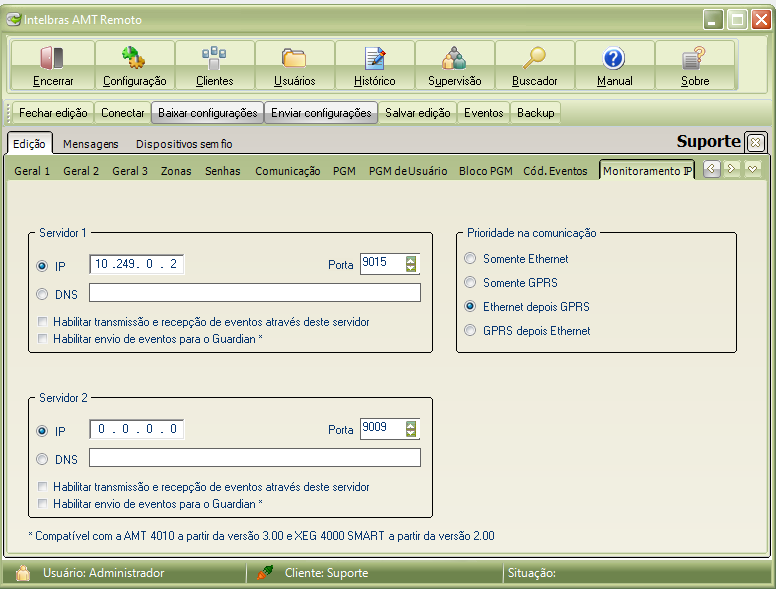Open the tab list dropdown arrow

[x=752, y=169]
